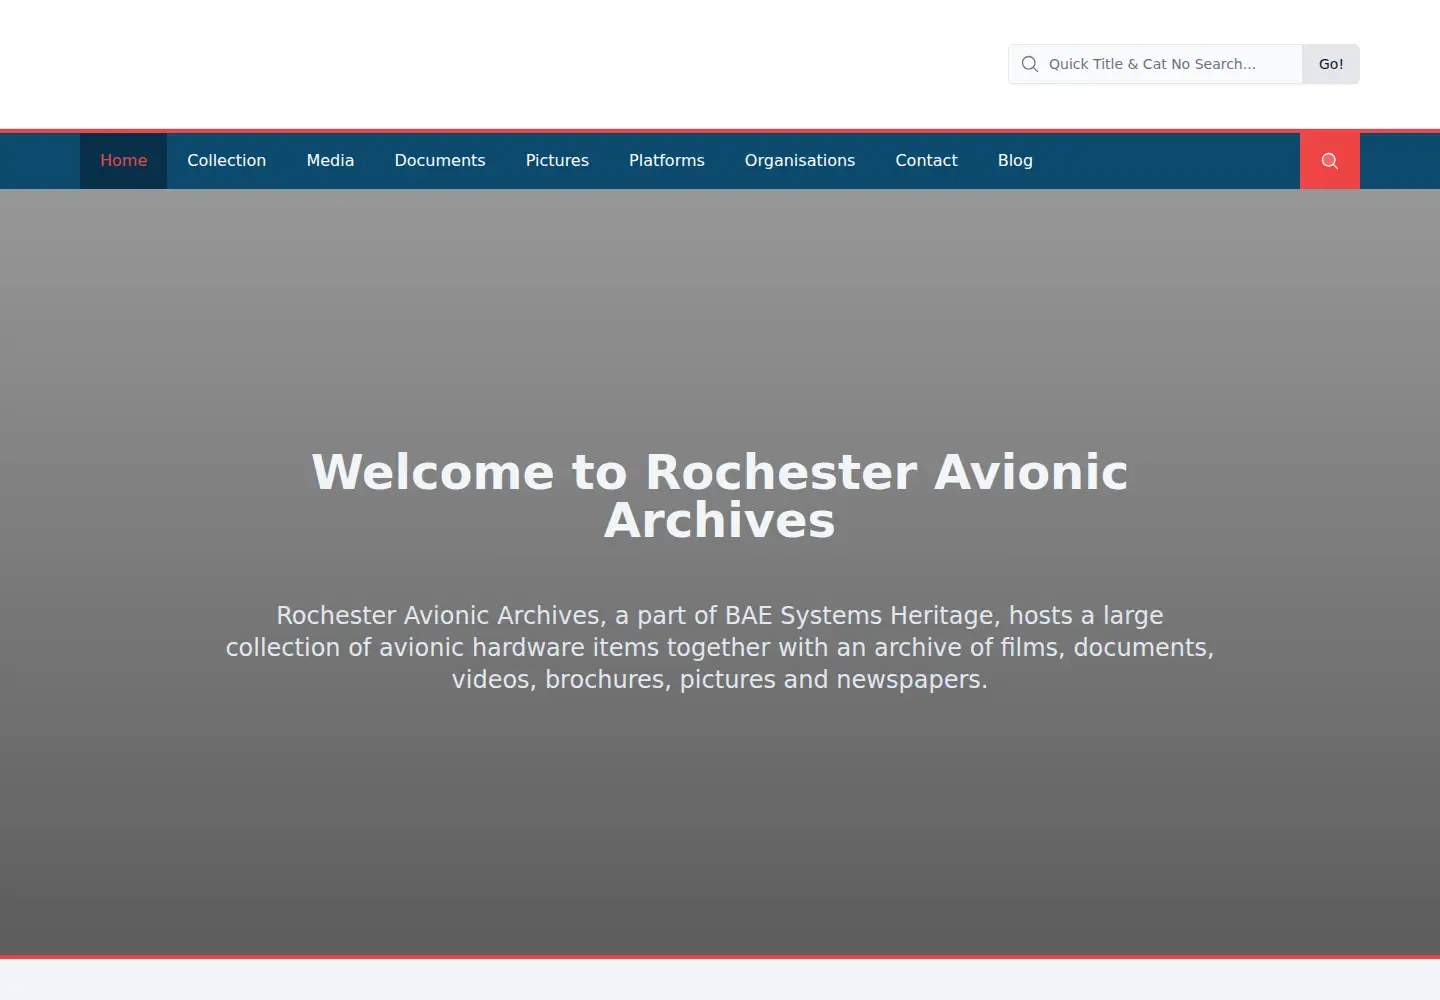Click the BAE Systems Heritage description paragraph
This screenshot has height=1000, width=1440.
point(720,647)
